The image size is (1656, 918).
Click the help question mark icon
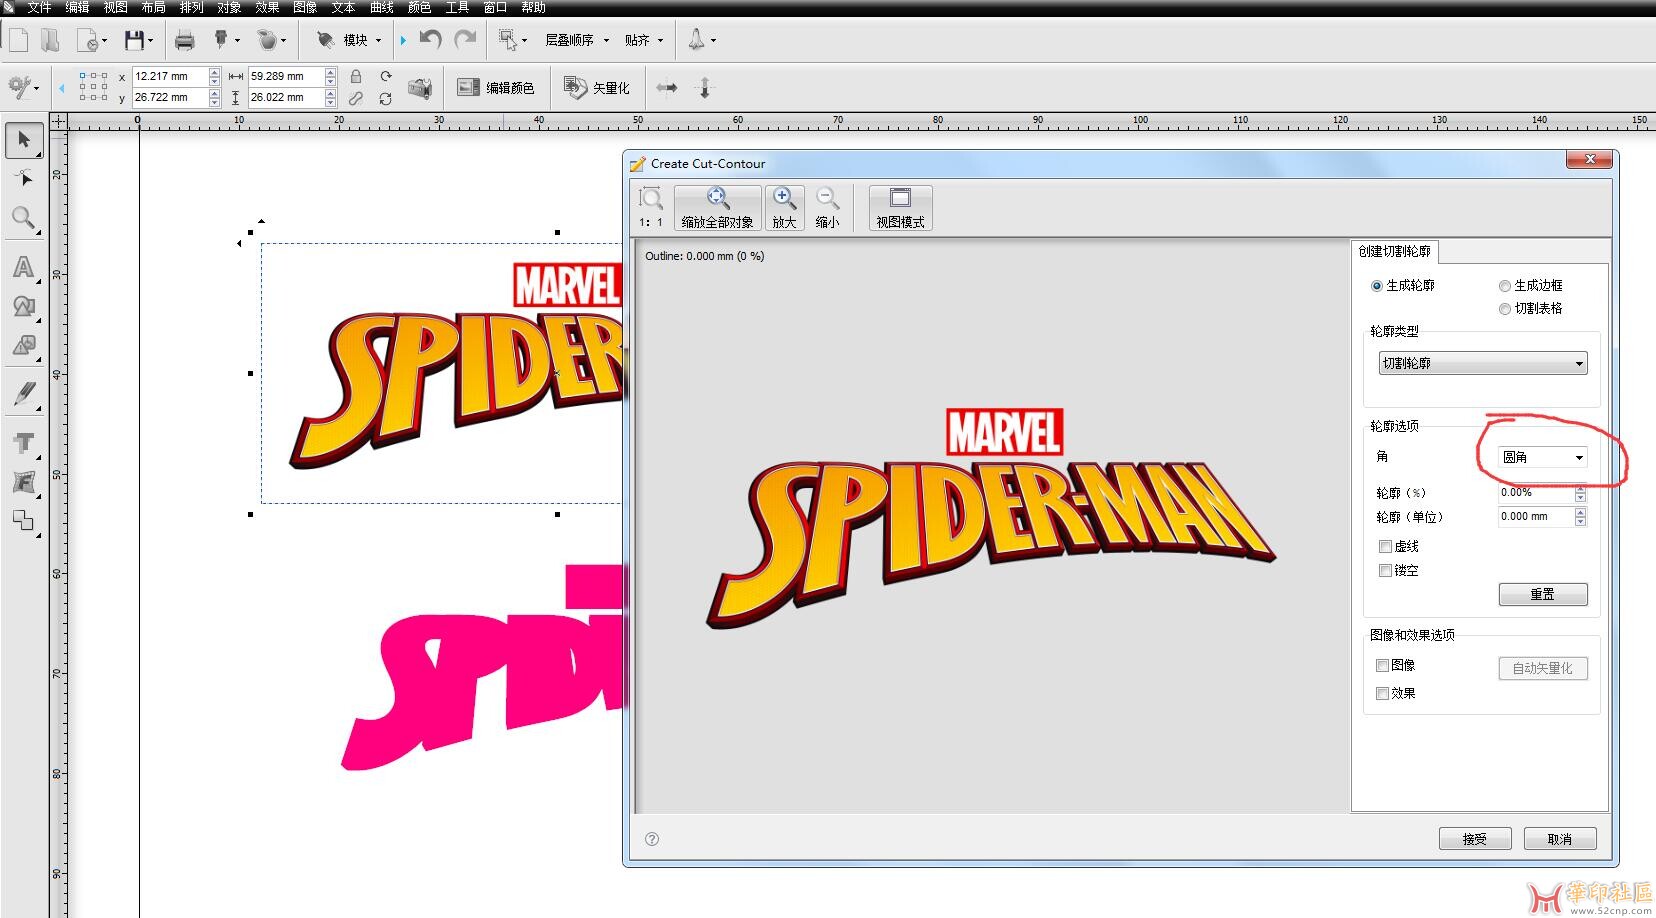click(652, 839)
